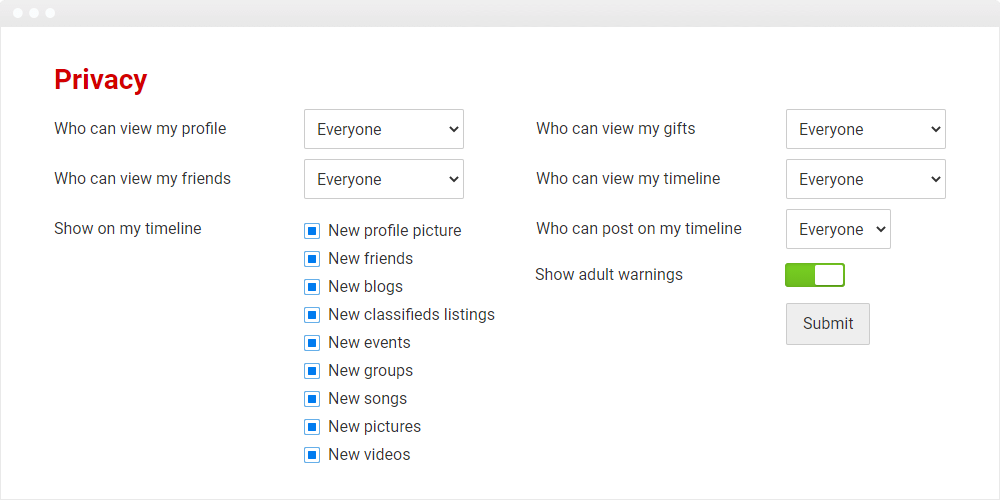Uncheck New pictures checkbox
Viewport: 1000px width, 500px height.
point(312,427)
